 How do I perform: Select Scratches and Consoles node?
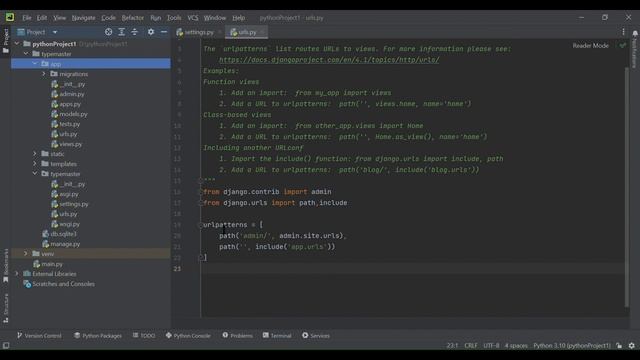63,284
